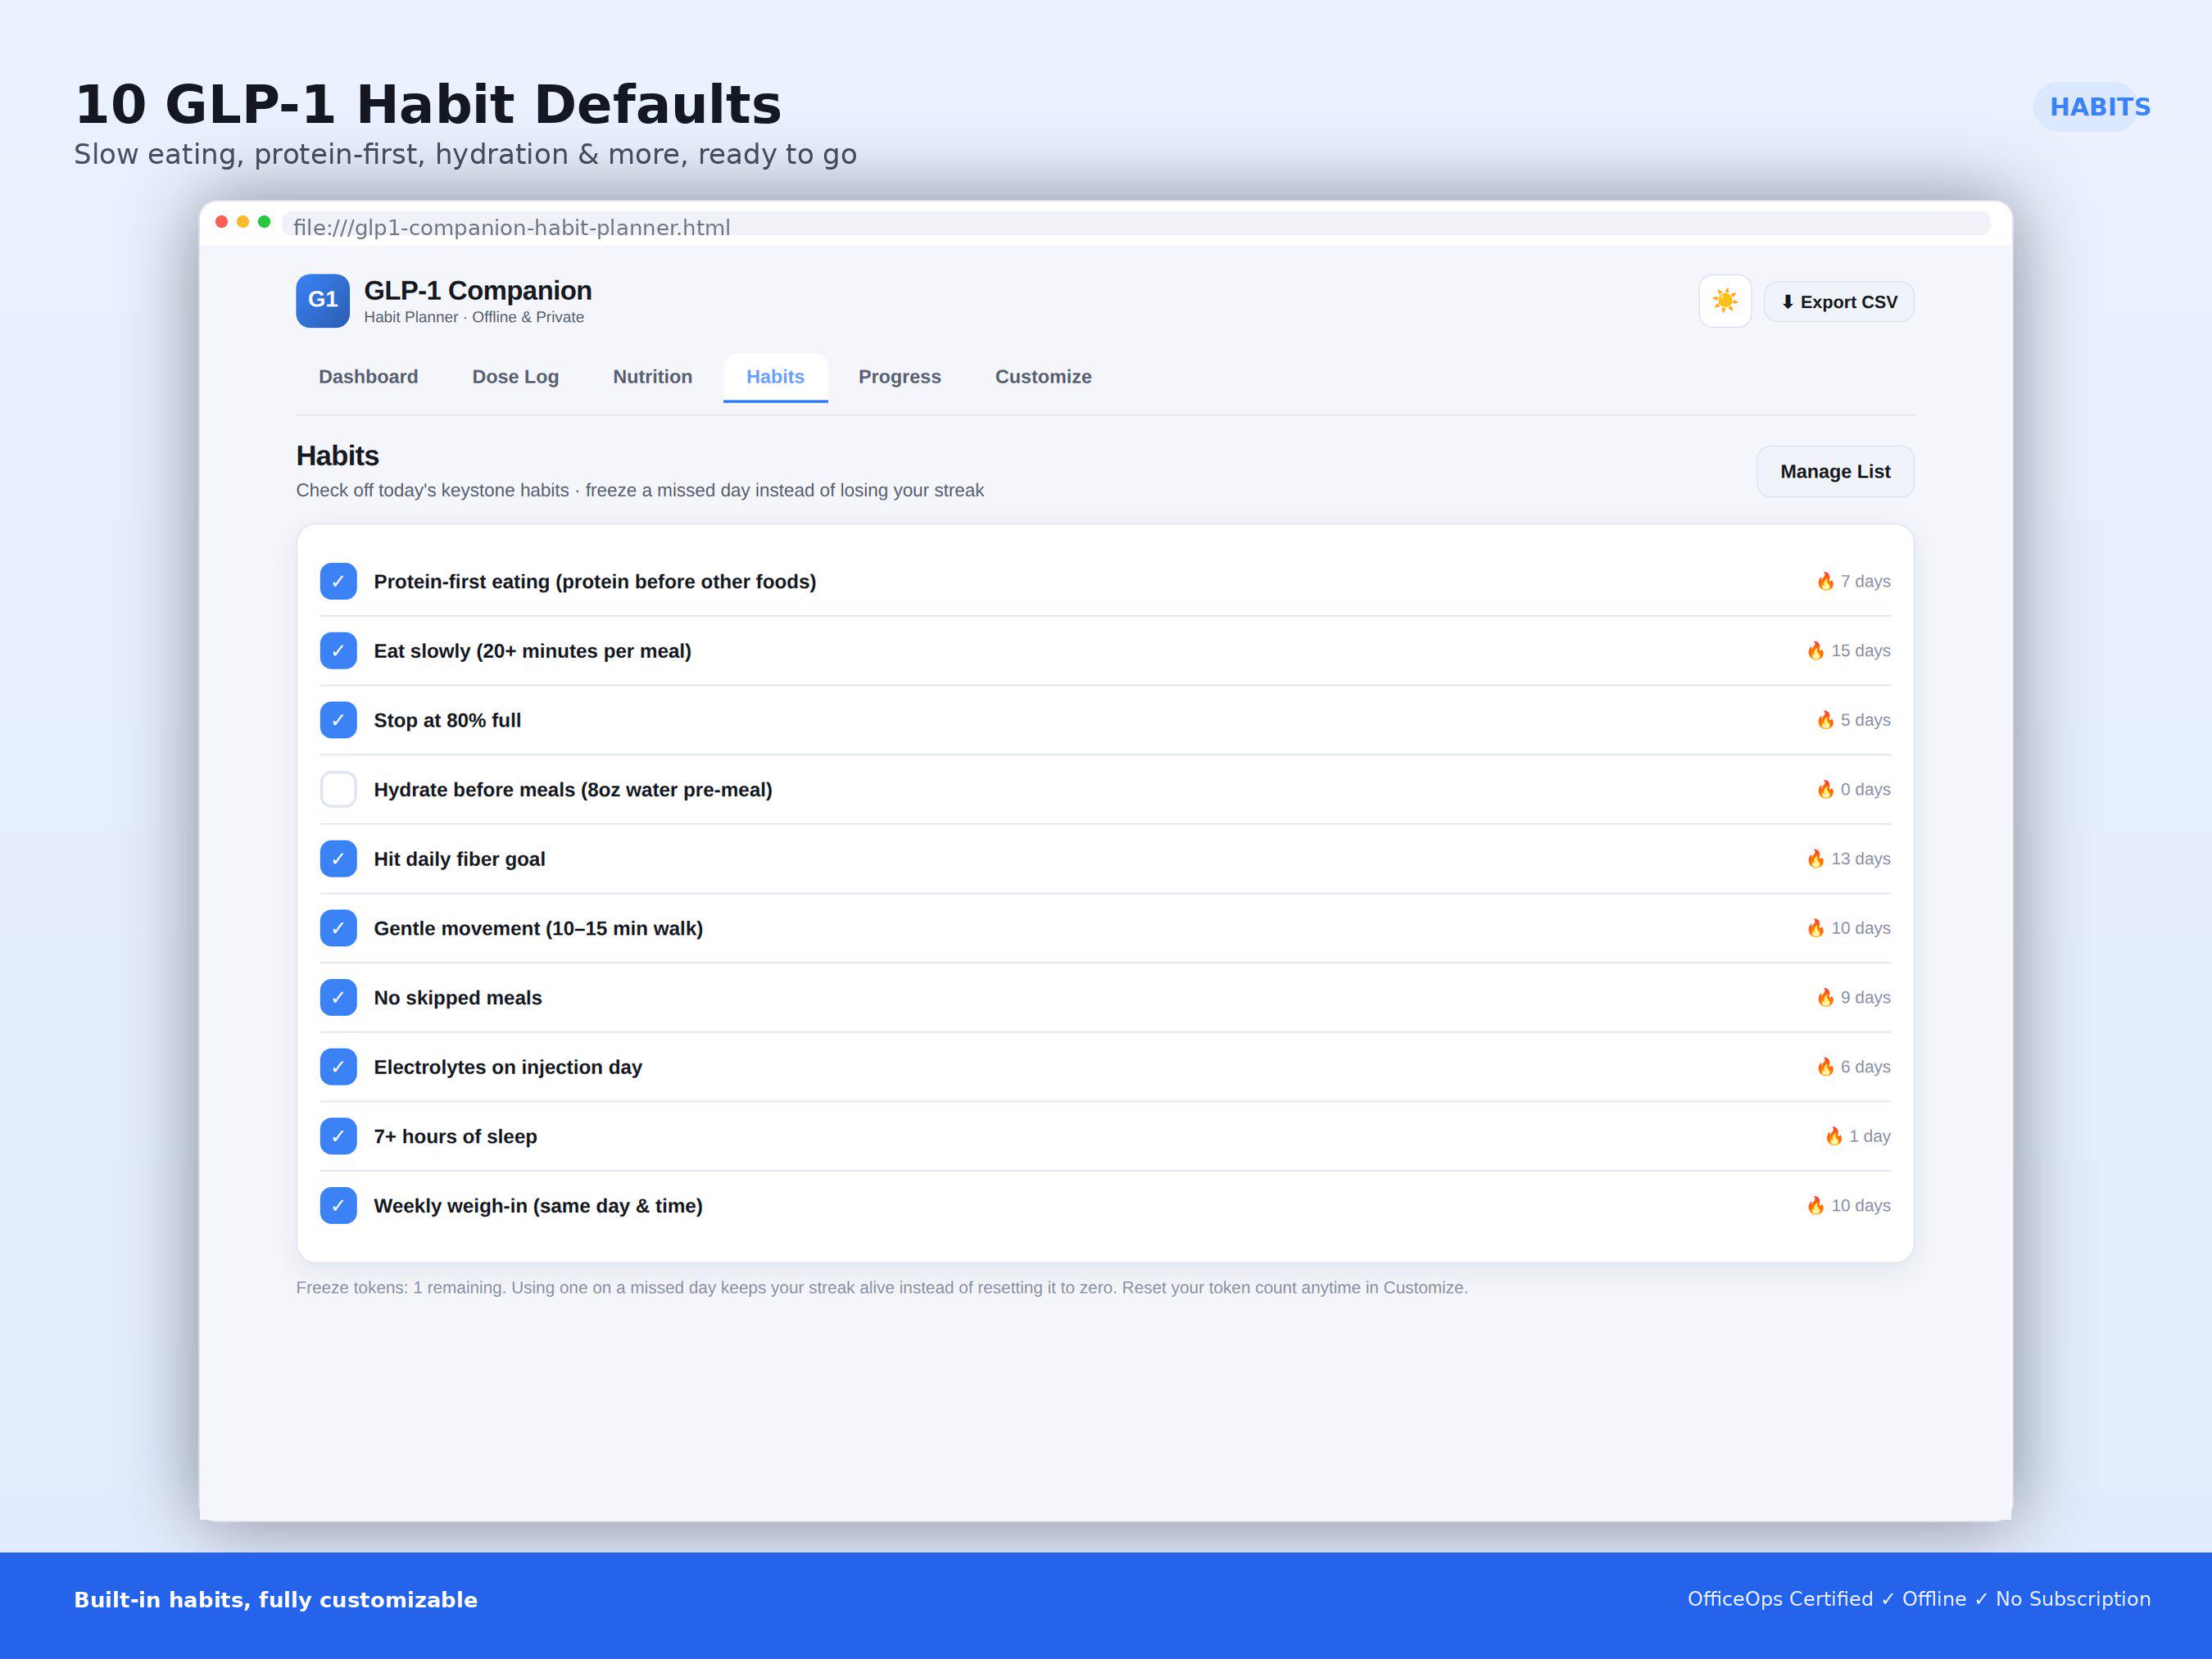Click the 'No skipped meals' habit text
Image resolution: width=2212 pixels, height=1659 pixels.
pos(458,998)
